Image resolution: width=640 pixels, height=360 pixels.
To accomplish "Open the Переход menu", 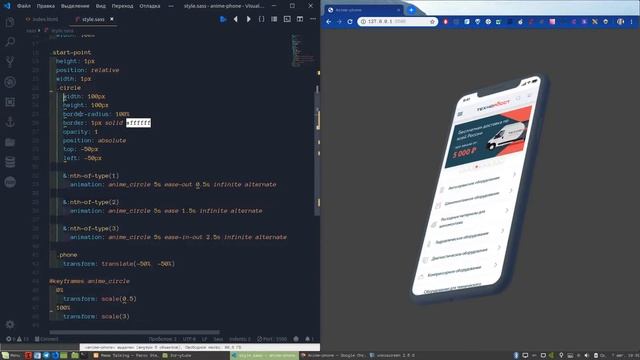I will point(122,6).
